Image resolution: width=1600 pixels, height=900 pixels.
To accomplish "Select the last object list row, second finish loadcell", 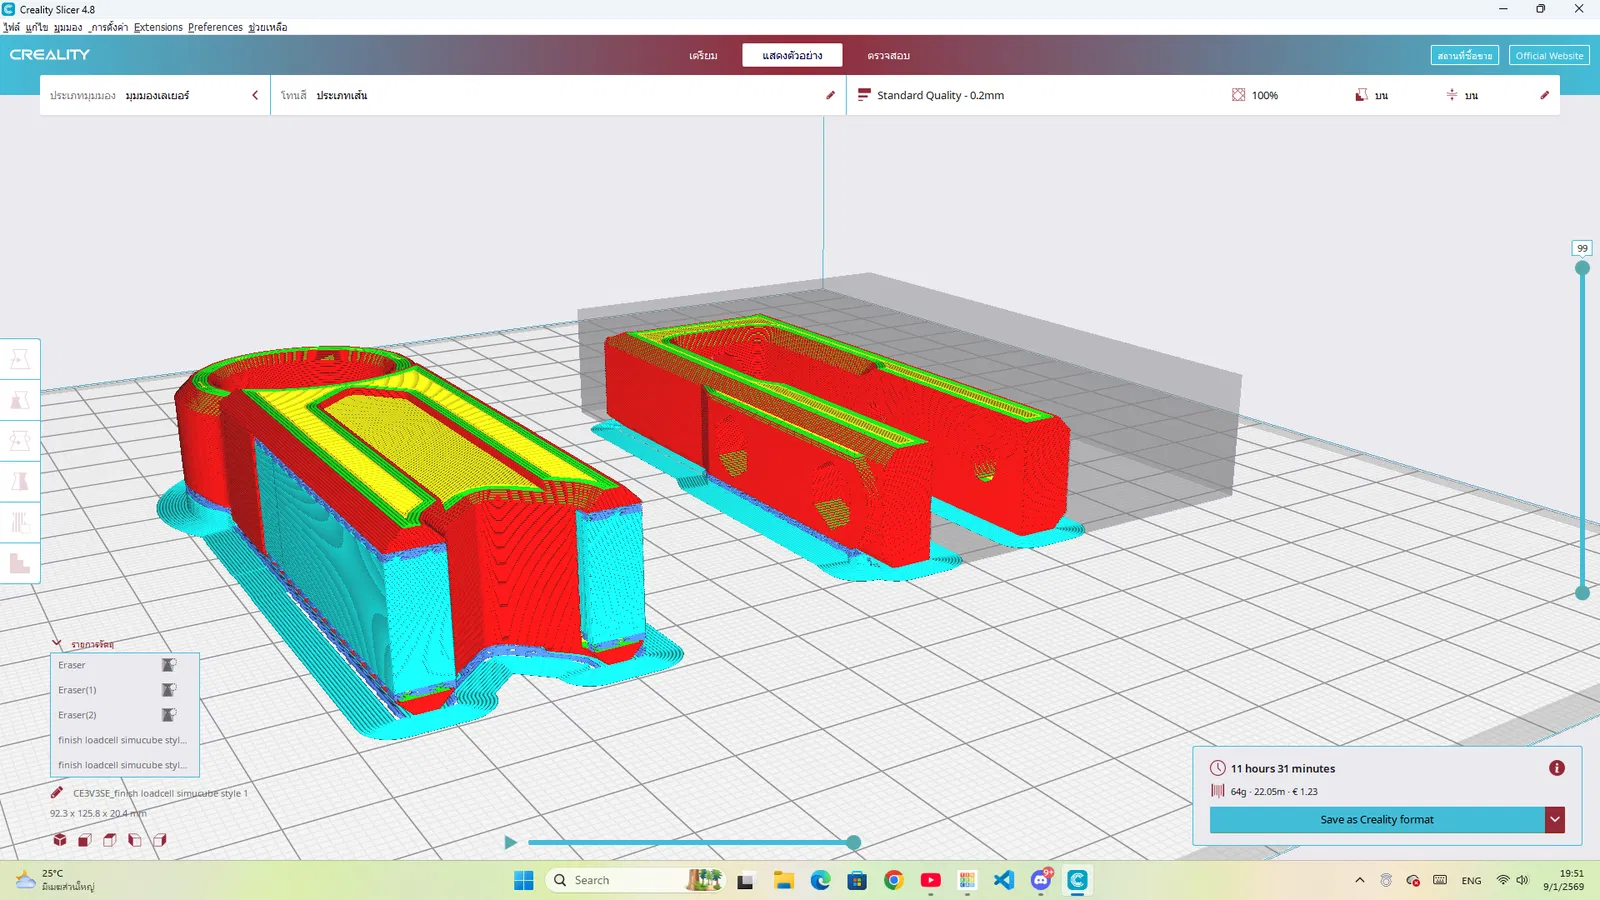I will 125,765.
